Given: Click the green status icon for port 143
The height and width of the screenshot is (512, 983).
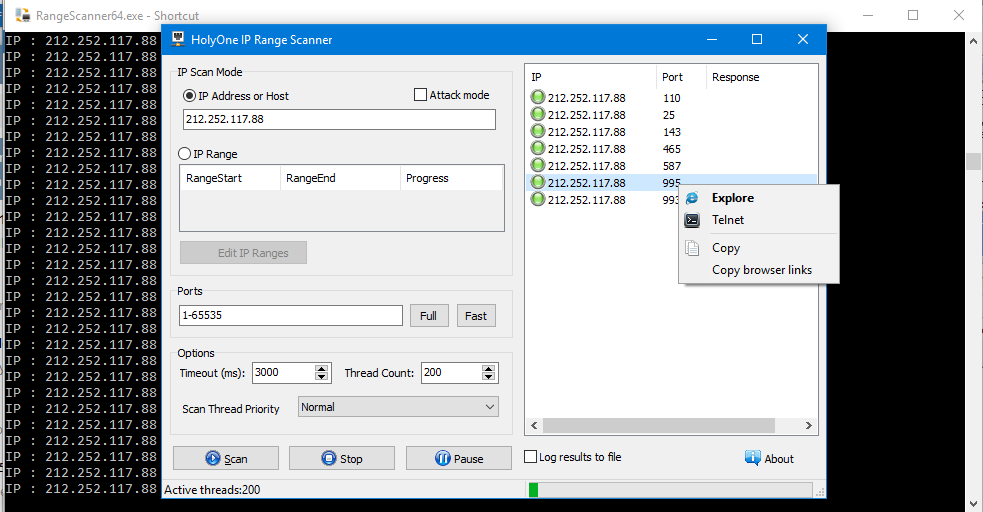Looking at the screenshot, I should point(538,132).
